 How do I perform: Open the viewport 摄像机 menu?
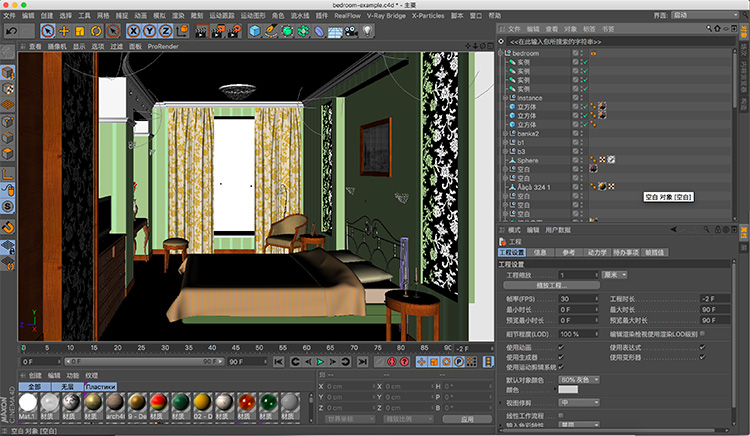(57, 46)
